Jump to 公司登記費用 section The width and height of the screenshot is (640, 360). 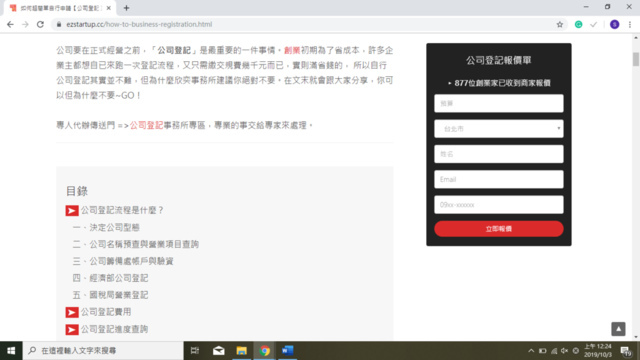click(106, 312)
